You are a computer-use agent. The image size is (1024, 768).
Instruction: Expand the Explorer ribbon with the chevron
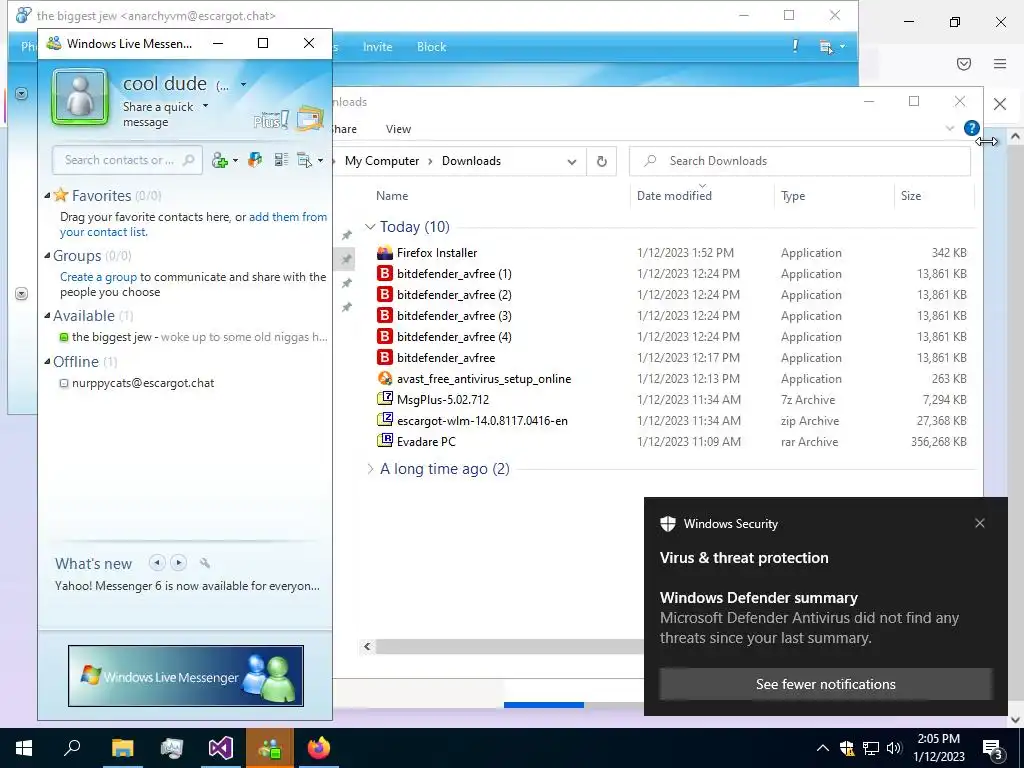pyautogui.click(x=950, y=129)
